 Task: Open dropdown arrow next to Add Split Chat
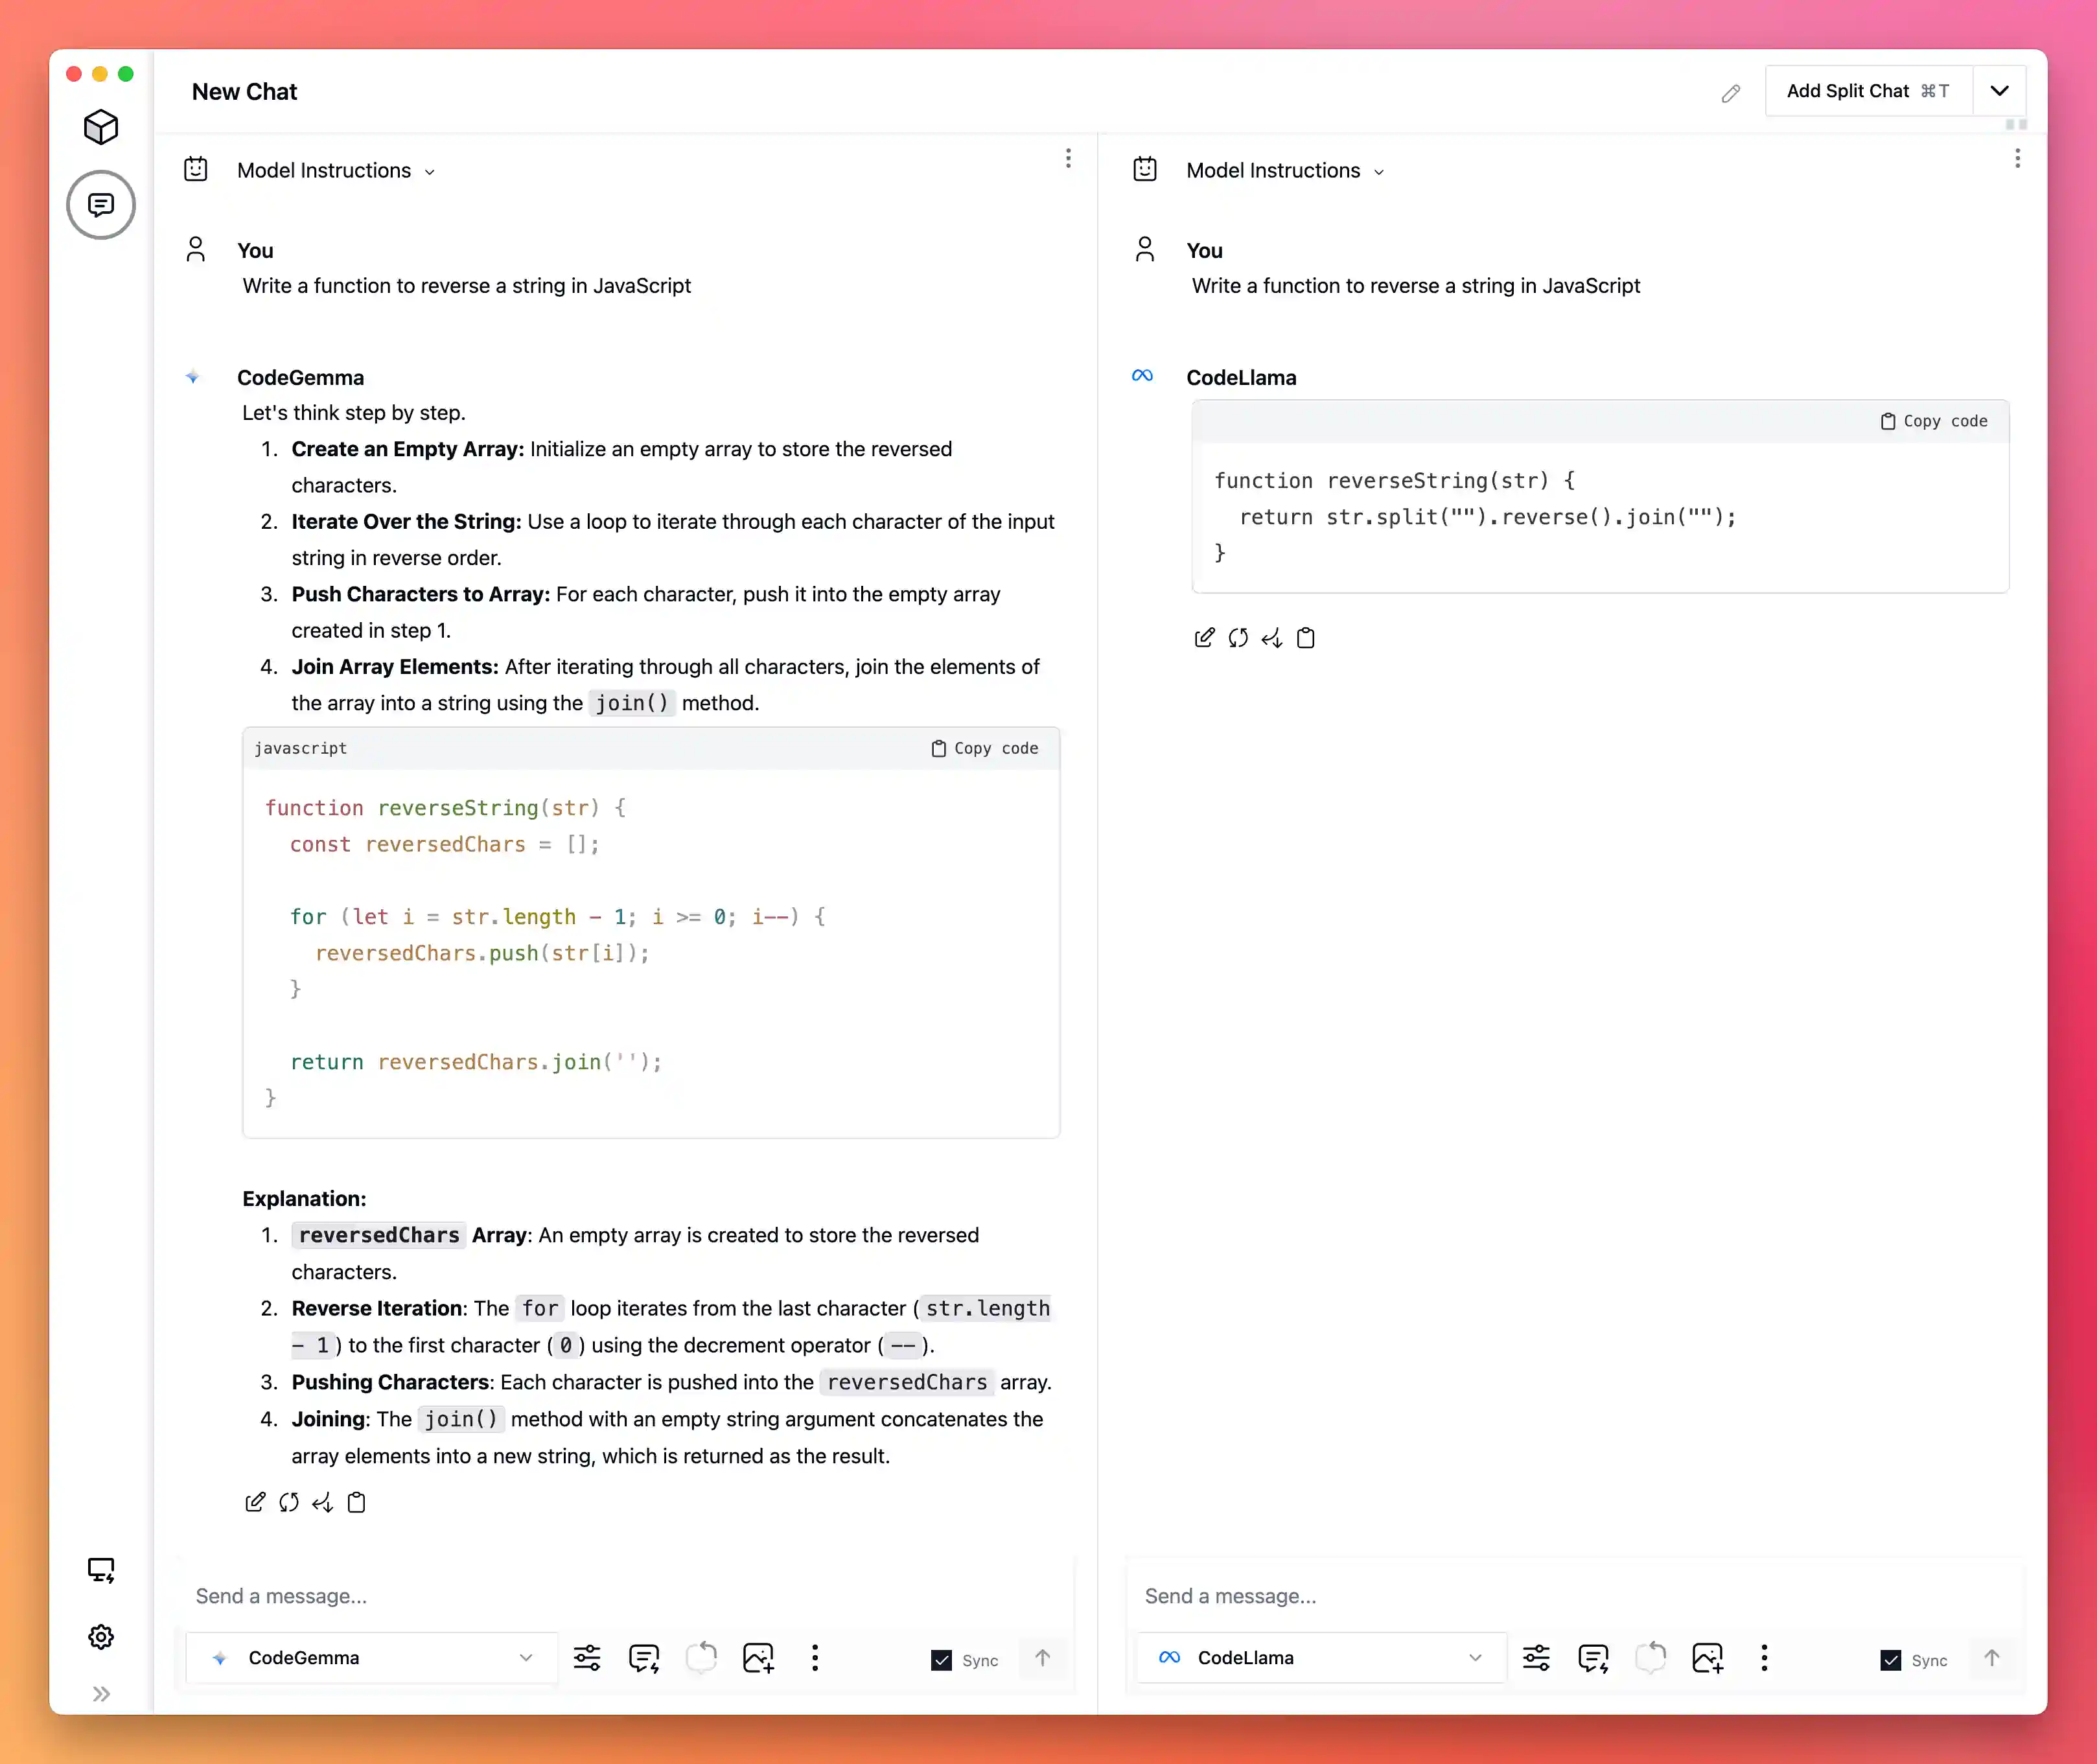(1999, 91)
